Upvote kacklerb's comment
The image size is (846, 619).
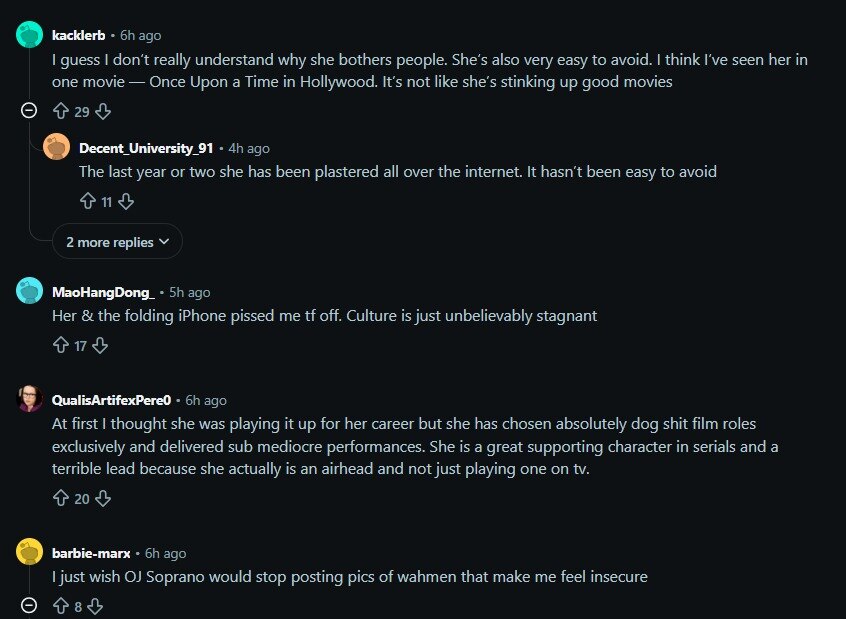coord(61,112)
